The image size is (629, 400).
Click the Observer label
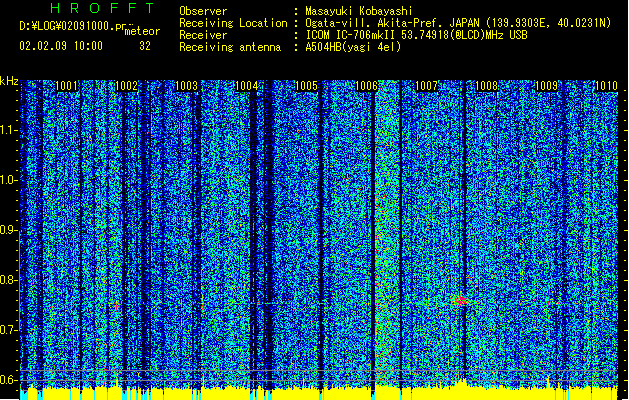(x=203, y=11)
